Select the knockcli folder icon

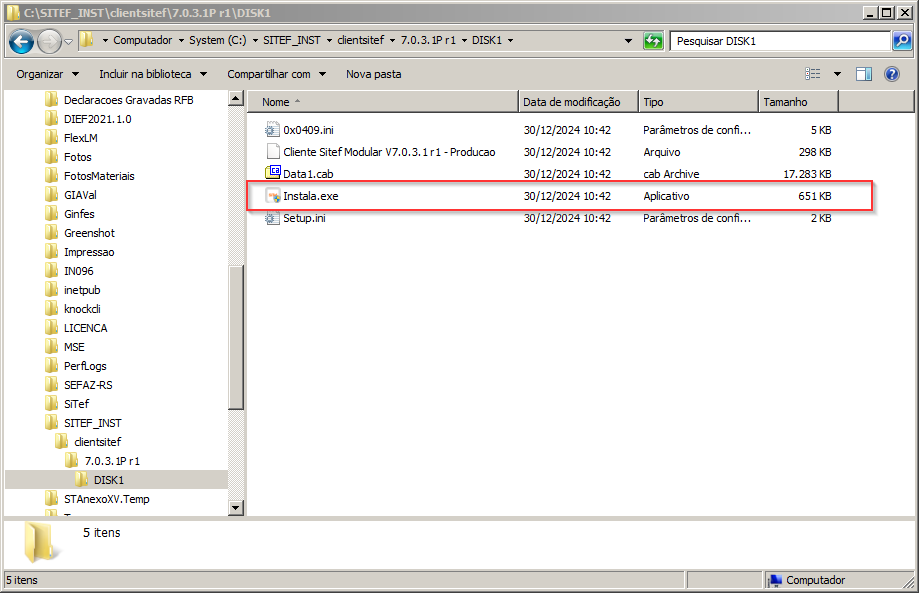click(x=52, y=309)
